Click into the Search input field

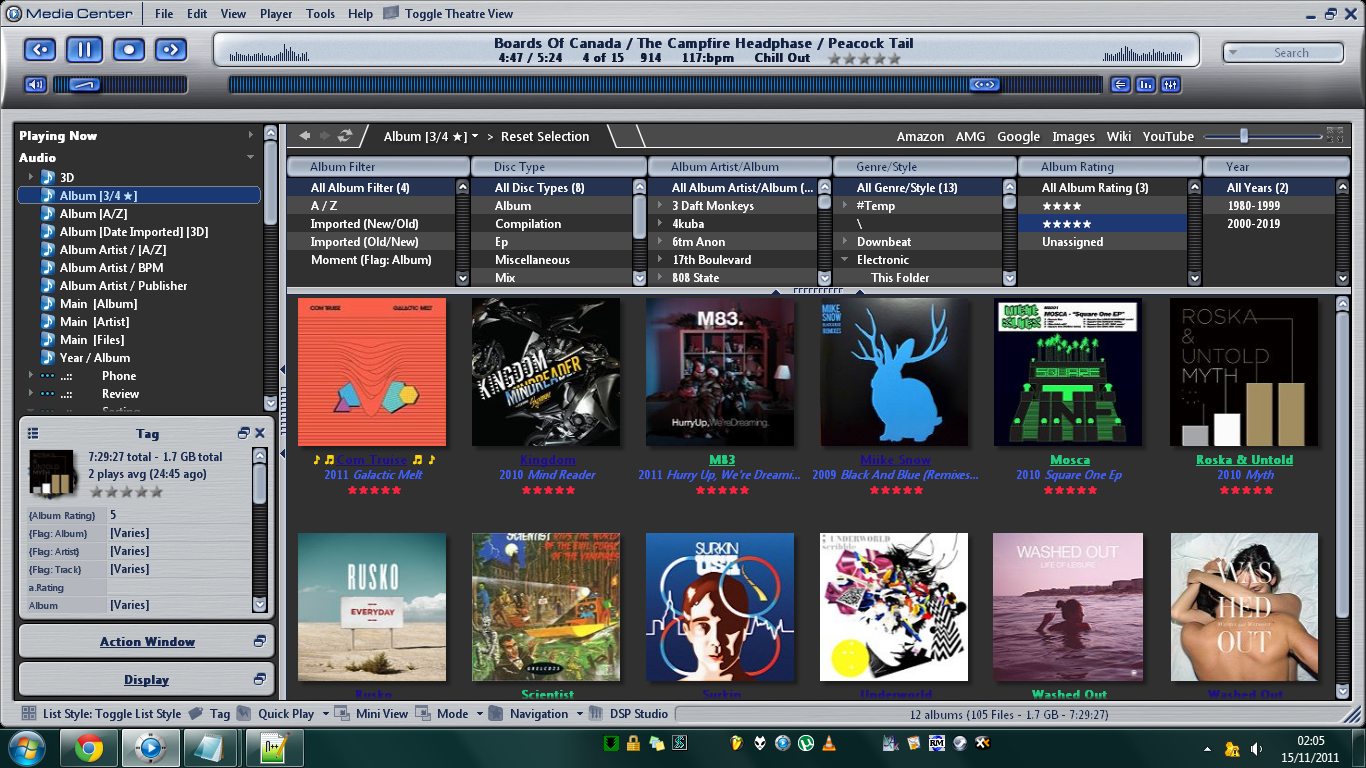[1291, 53]
